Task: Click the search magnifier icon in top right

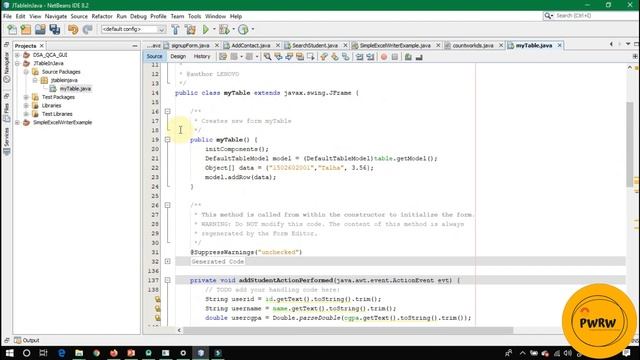Action: click(x=547, y=16)
